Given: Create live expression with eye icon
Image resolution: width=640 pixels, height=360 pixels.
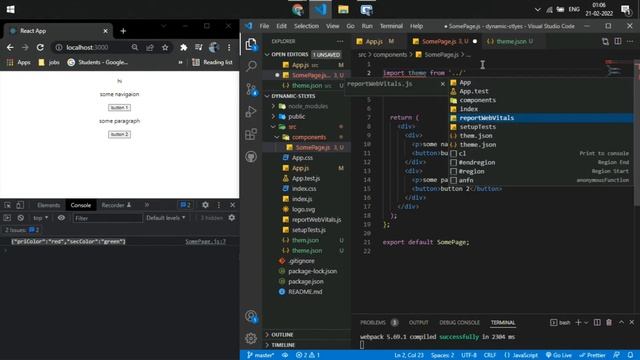Looking at the screenshot, I should (x=61, y=218).
